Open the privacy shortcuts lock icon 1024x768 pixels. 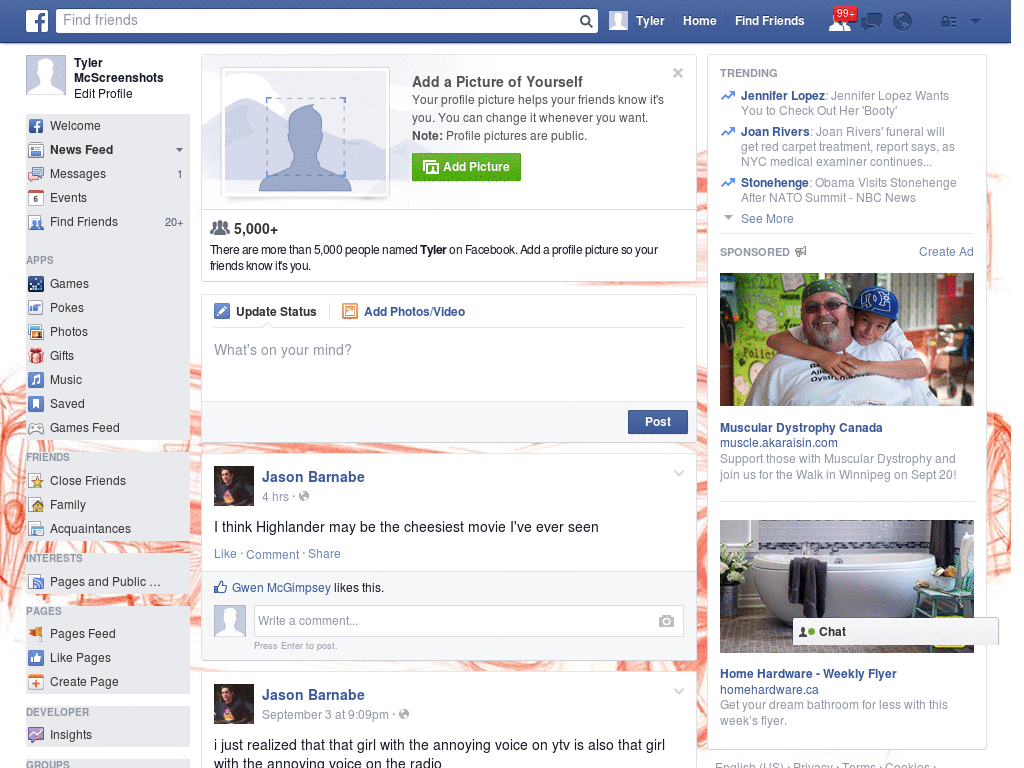pyautogui.click(x=948, y=22)
